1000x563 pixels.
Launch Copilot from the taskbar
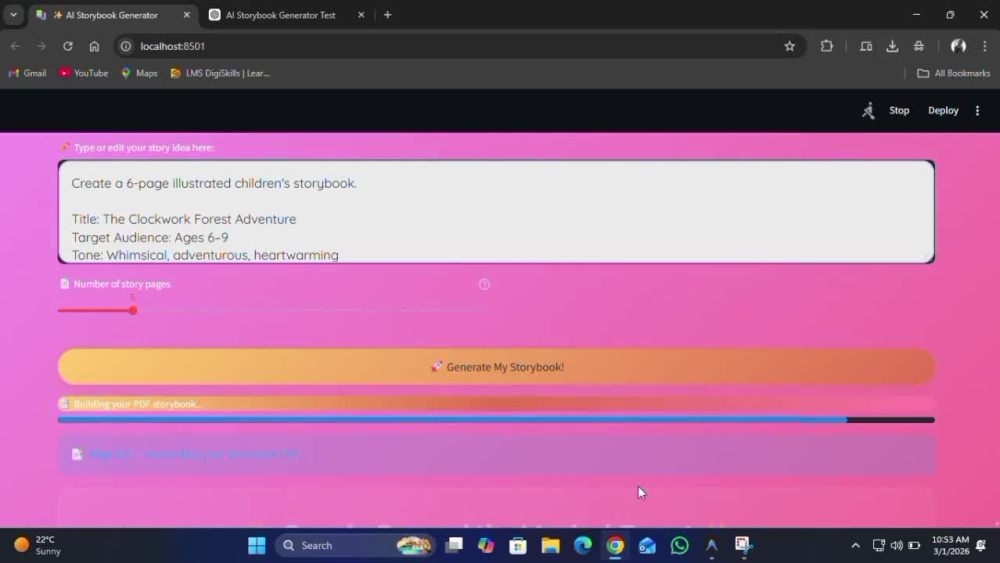(x=486, y=545)
